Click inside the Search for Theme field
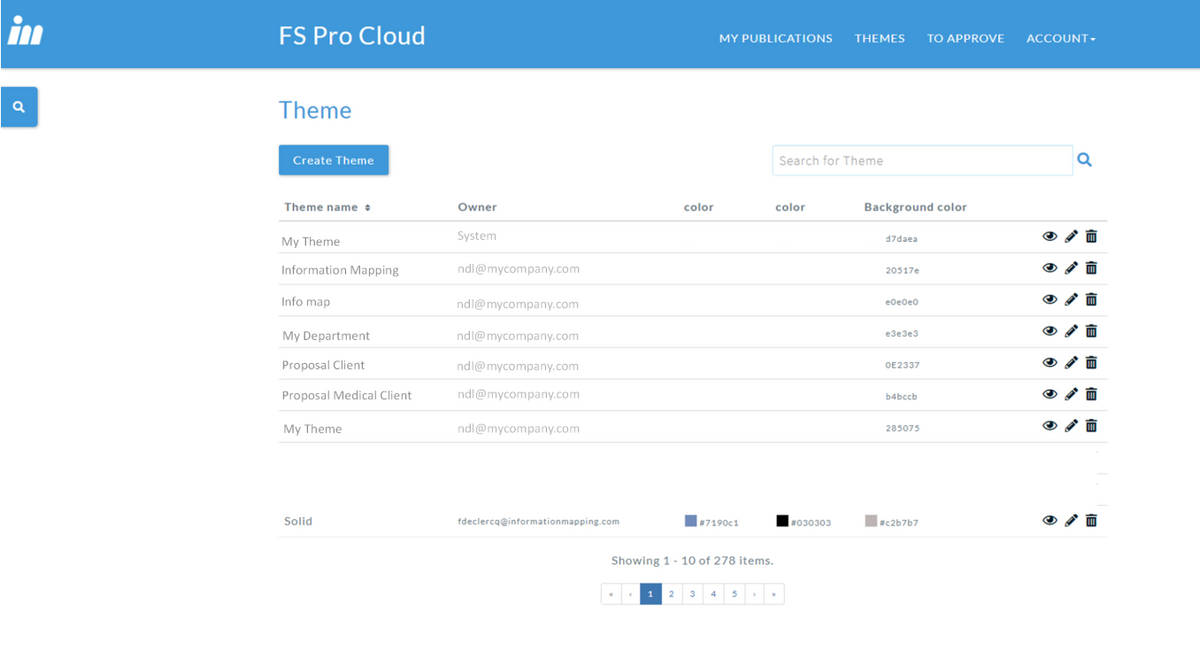Image resolution: width=1200 pixels, height=650 pixels. pos(920,160)
